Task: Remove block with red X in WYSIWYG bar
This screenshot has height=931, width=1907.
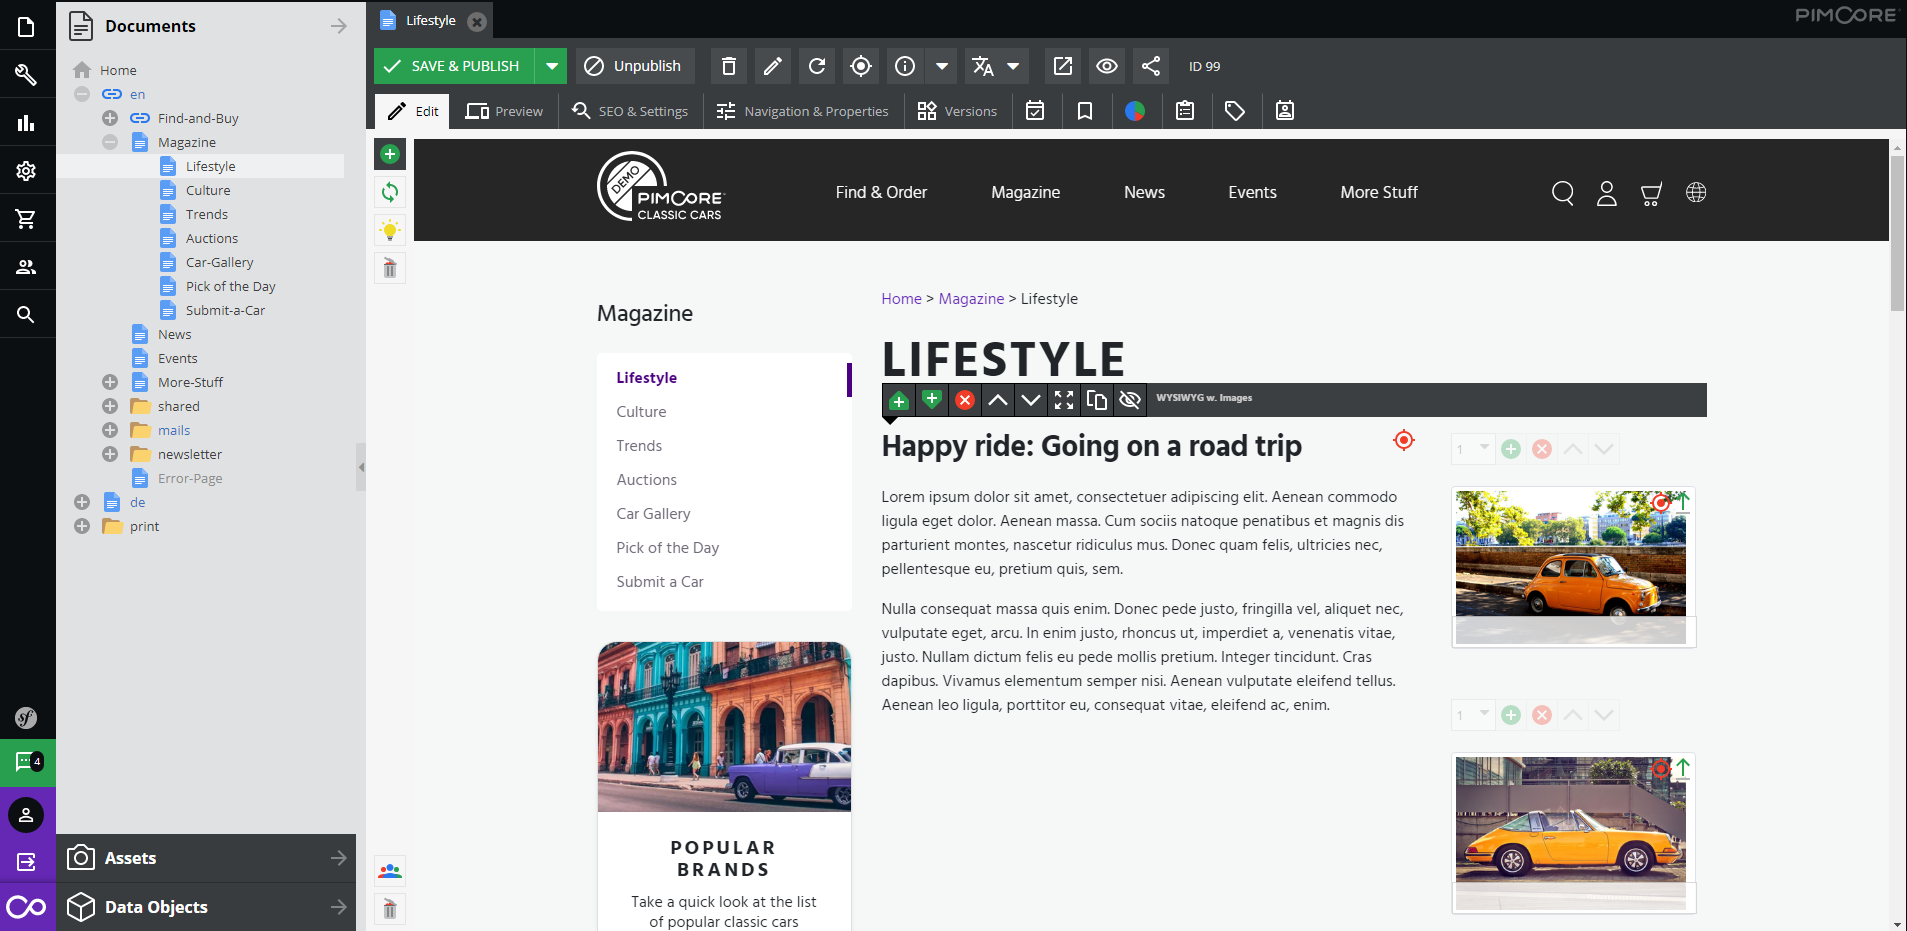Action: [965, 400]
